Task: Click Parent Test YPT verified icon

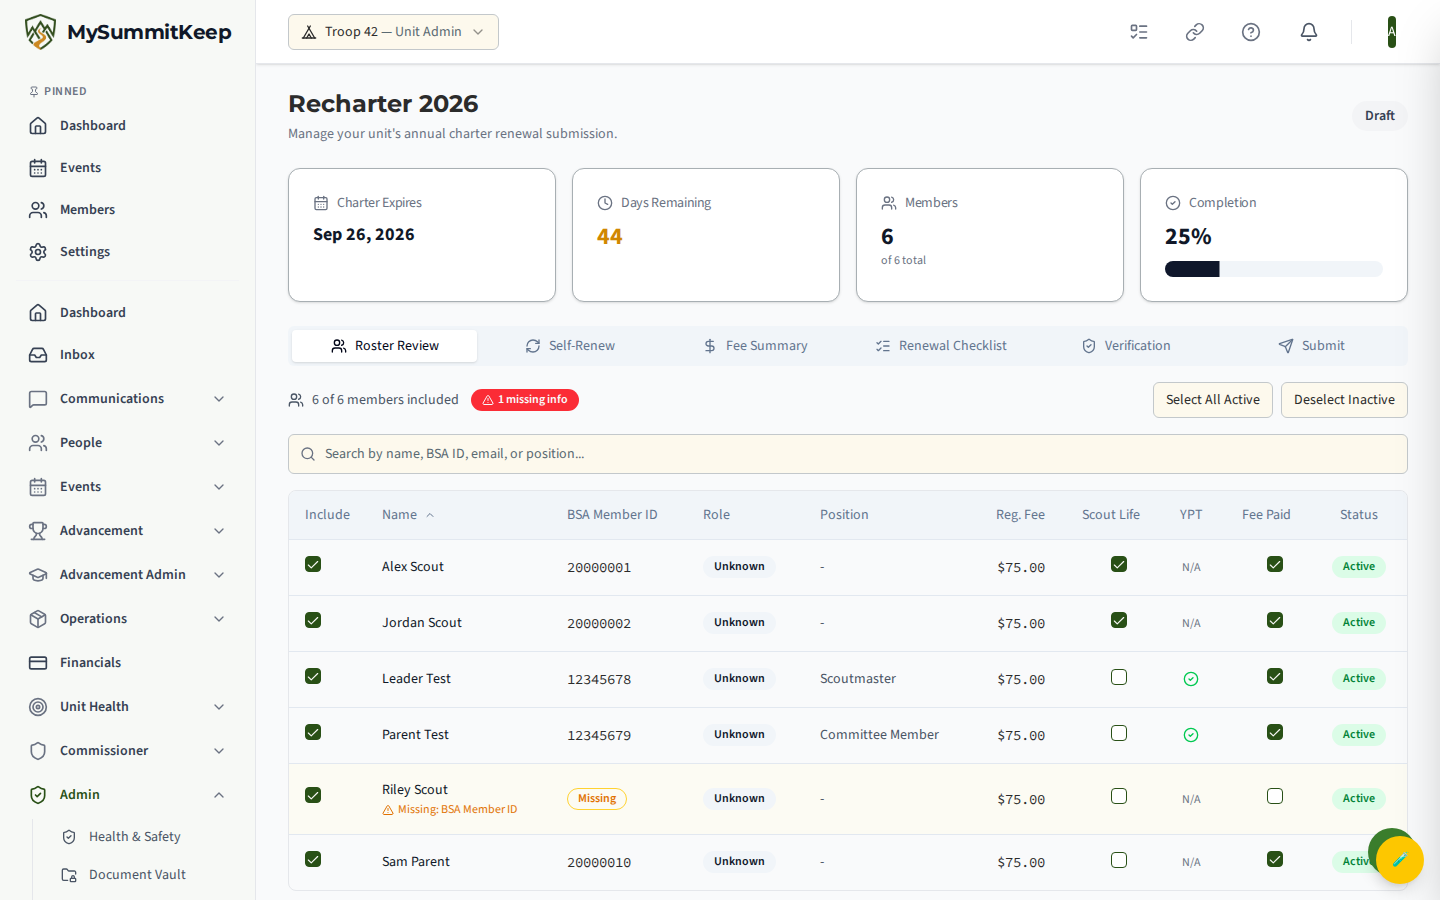Action: coord(1191,735)
